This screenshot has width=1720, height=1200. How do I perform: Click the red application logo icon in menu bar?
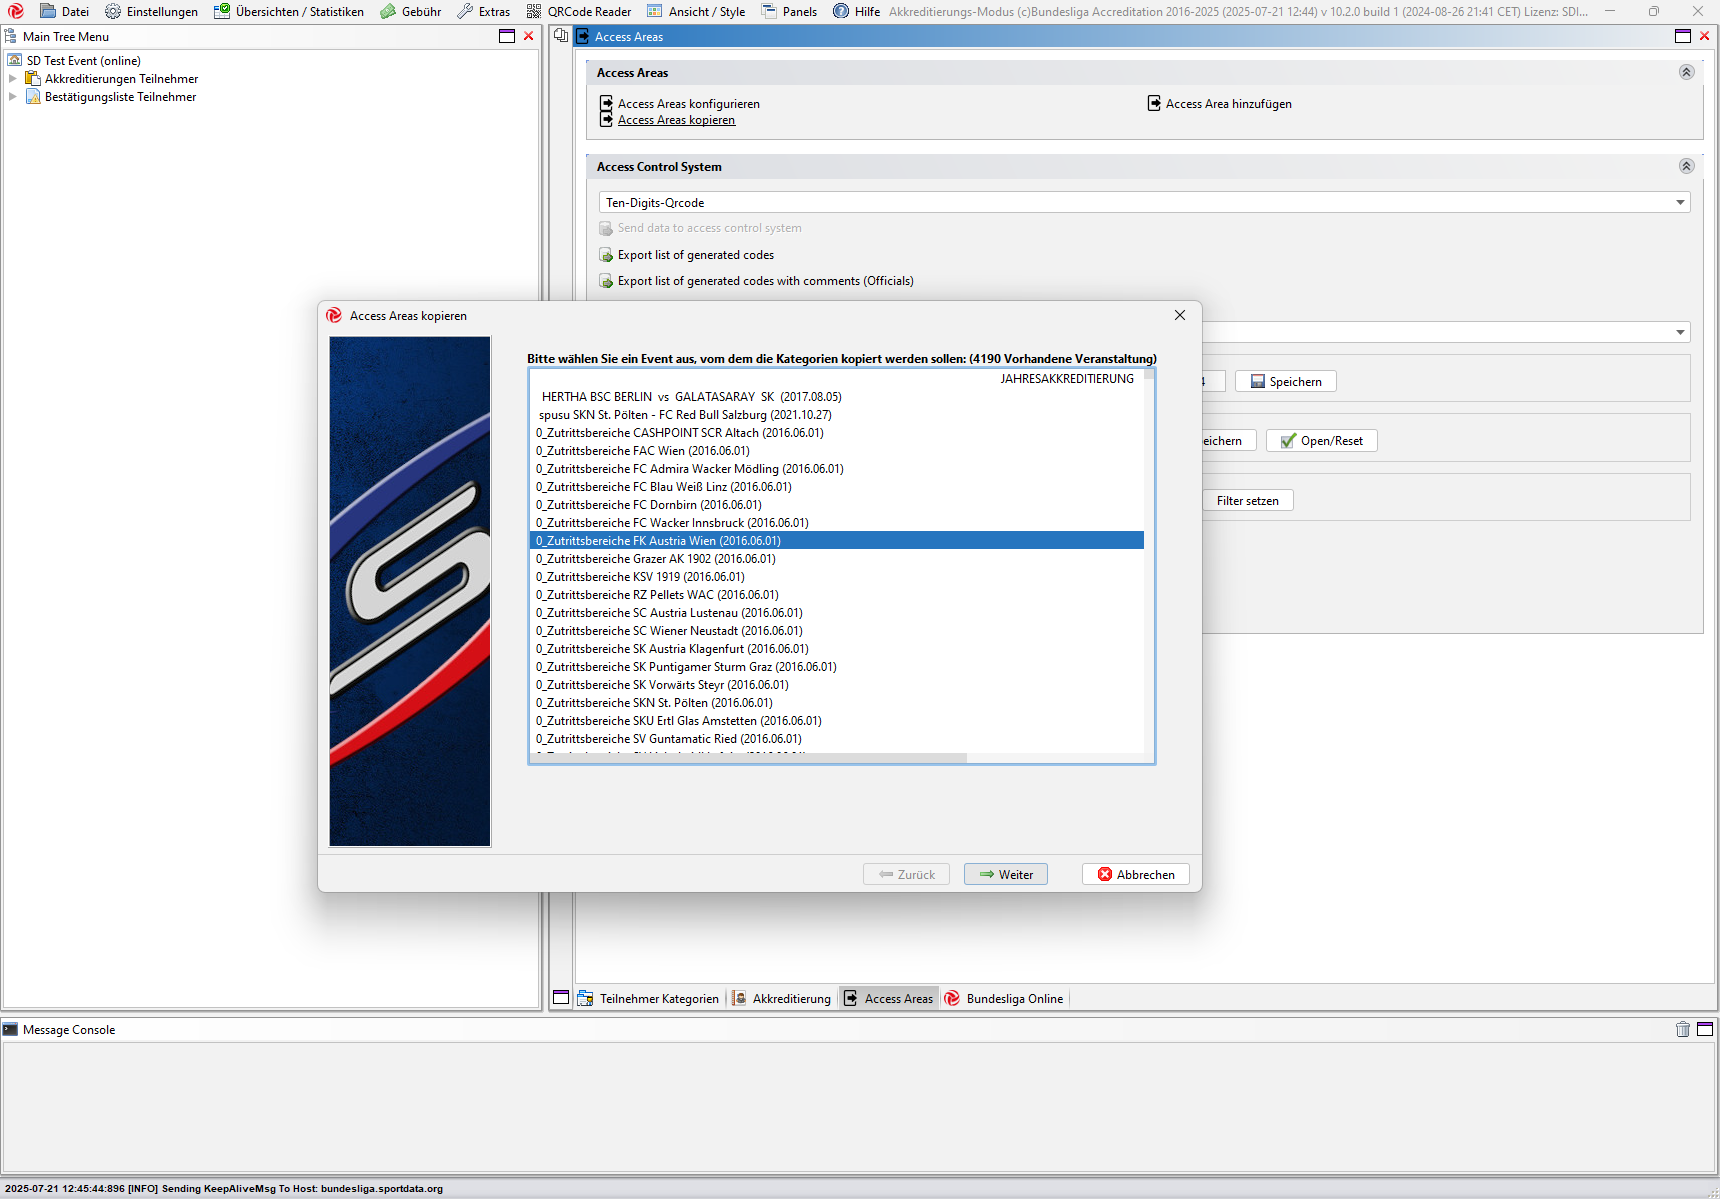tap(16, 12)
